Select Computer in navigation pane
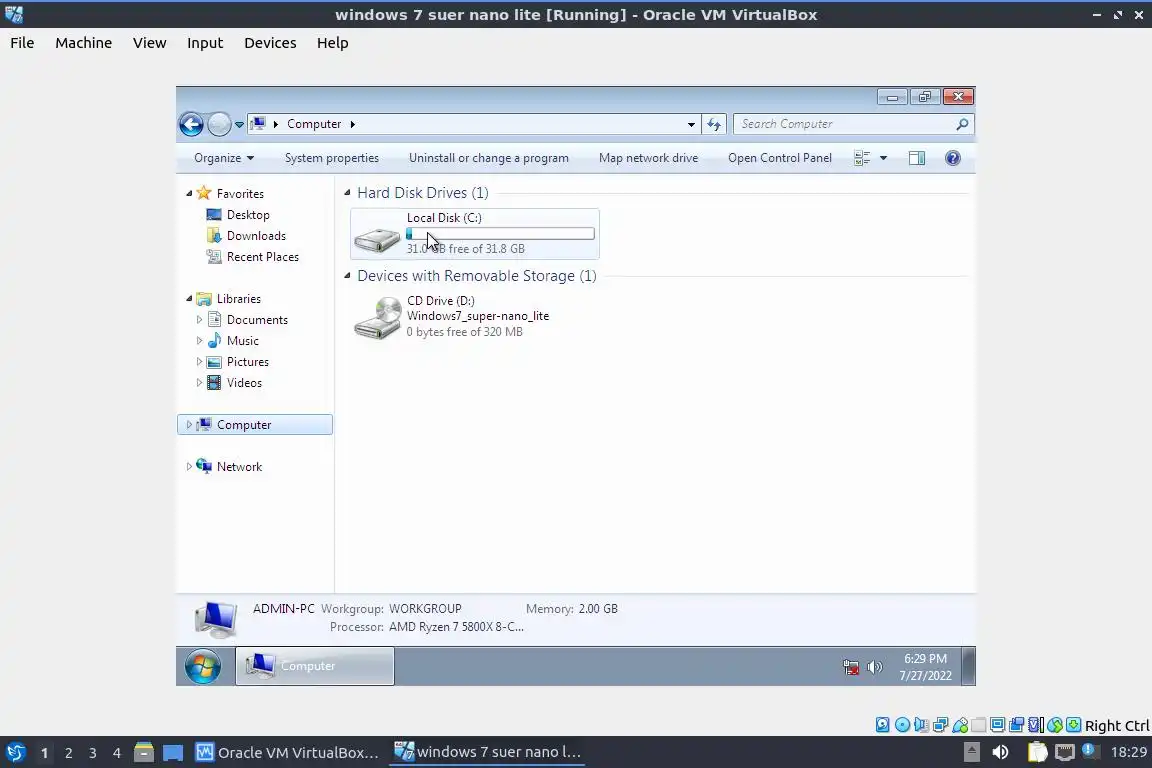1152x768 pixels. click(255, 425)
